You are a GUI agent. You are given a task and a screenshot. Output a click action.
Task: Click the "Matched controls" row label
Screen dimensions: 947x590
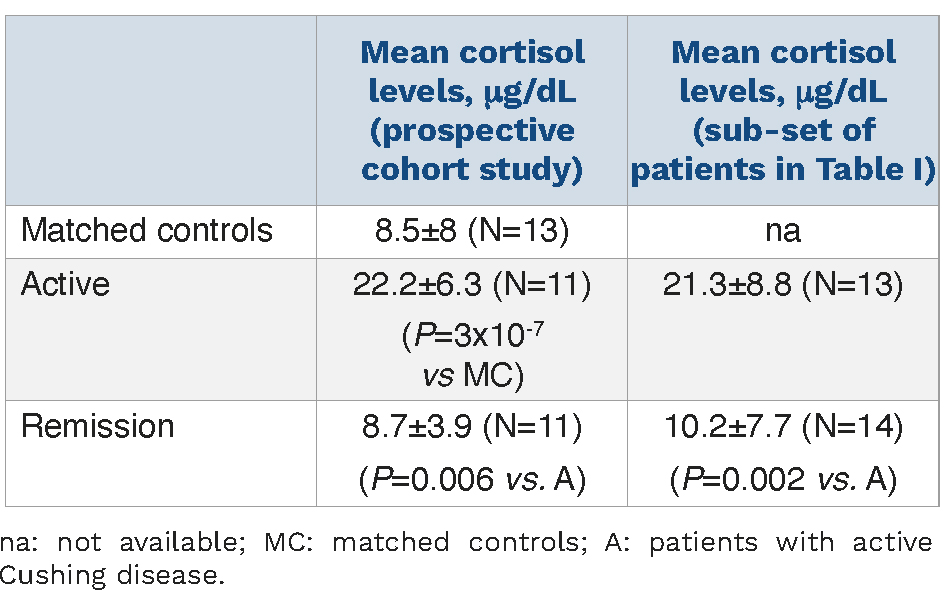(x=147, y=231)
